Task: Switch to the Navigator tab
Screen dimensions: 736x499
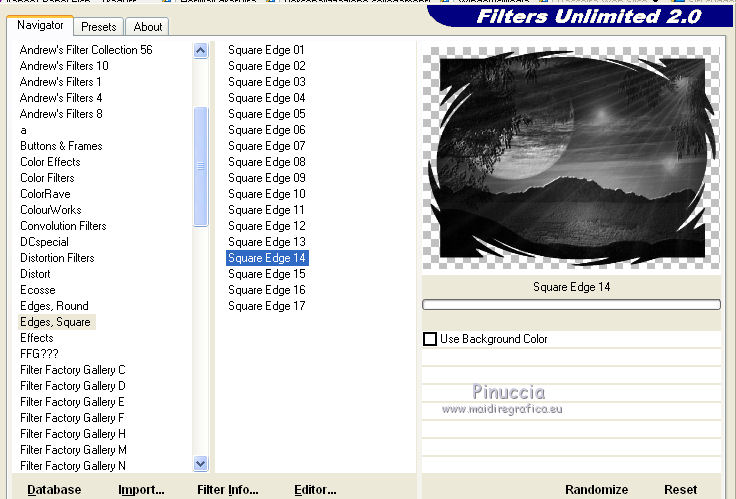Action: [x=40, y=25]
